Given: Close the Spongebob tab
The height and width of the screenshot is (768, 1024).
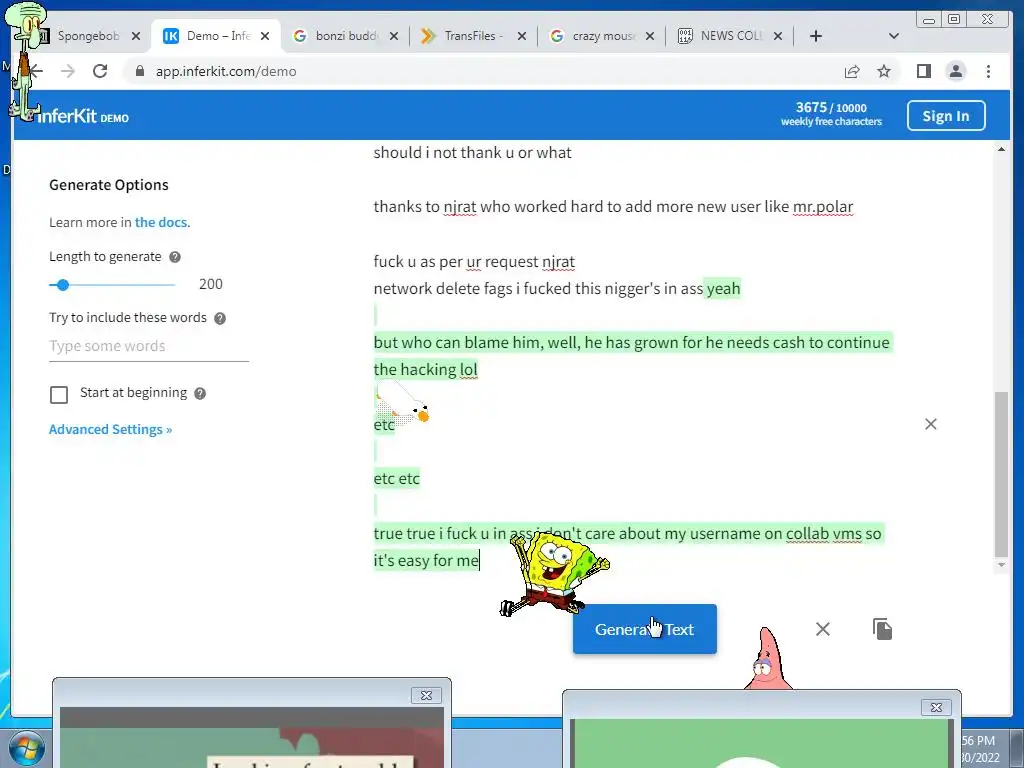Looking at the screenshot, I should click(x=136, y=36).
